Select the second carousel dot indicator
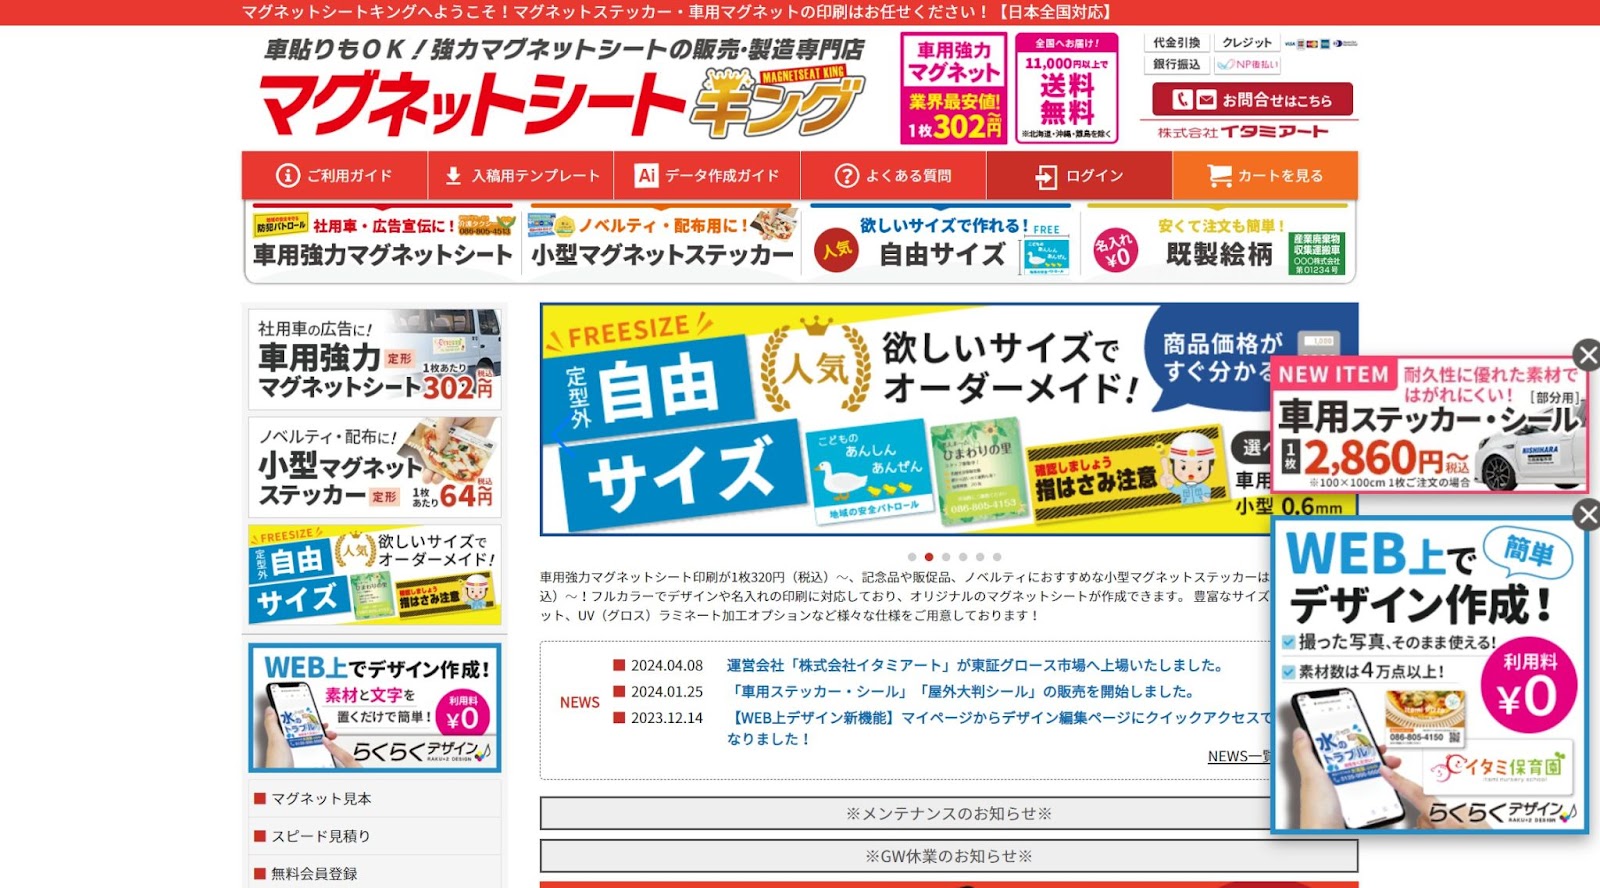Image resolution: width=1600 pixels, height=888 pixels. click(x=929, y=557)
